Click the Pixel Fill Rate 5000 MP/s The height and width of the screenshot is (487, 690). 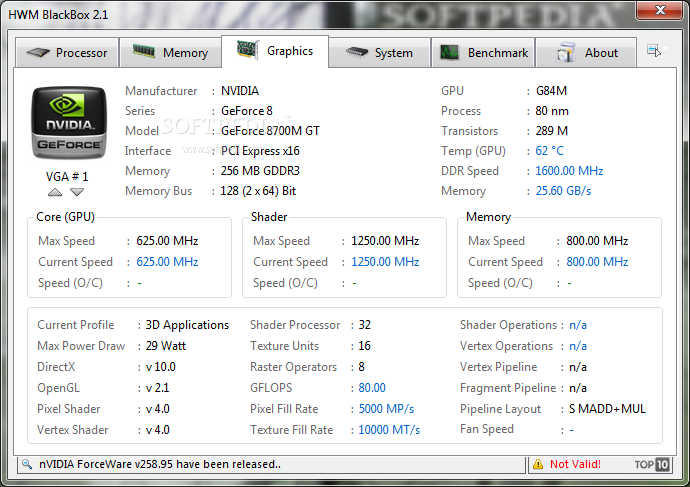(386, 409)
